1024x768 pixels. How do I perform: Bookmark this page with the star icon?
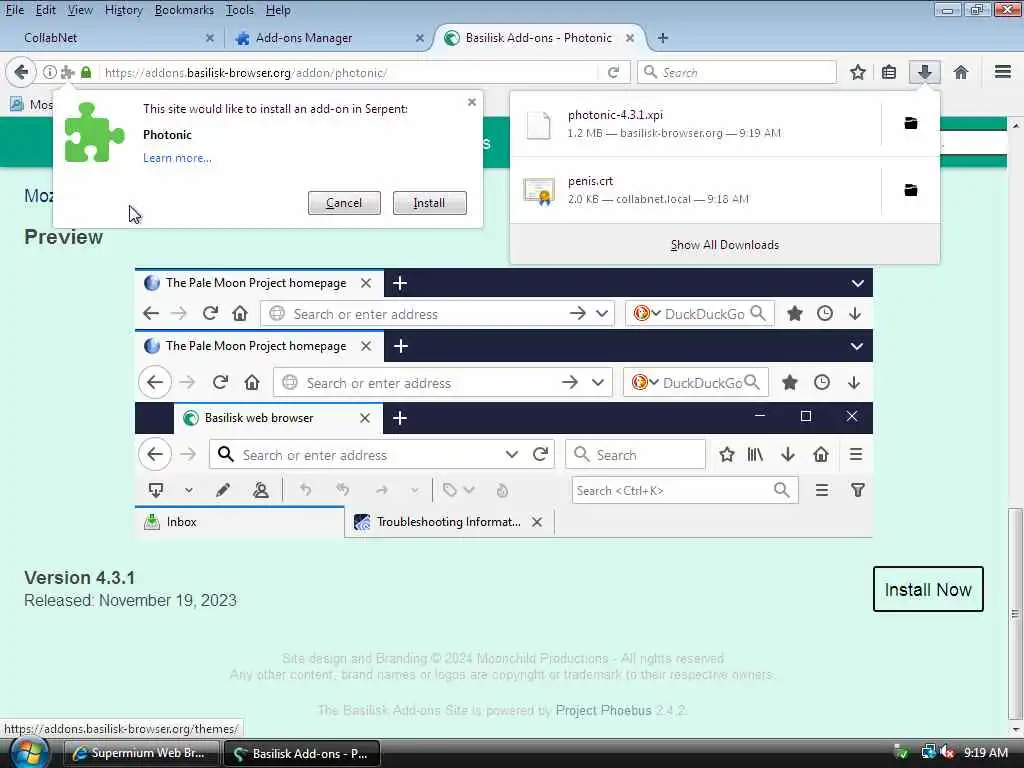tap(857, 72)
